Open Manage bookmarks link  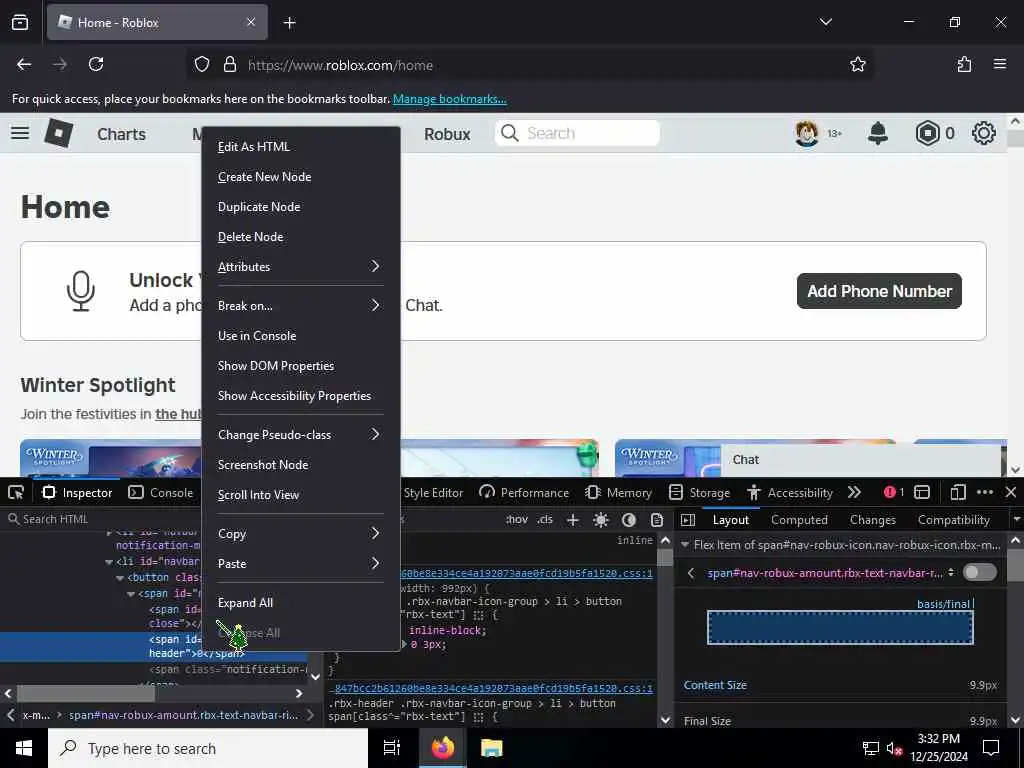coord(449,99)
